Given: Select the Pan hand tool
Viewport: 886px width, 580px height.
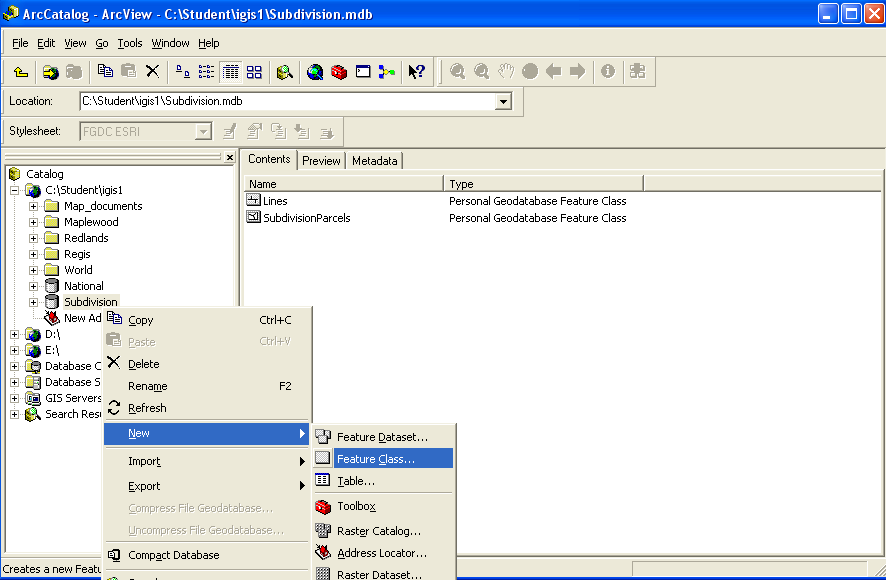Looking at the screenshot, I should 506,71.
